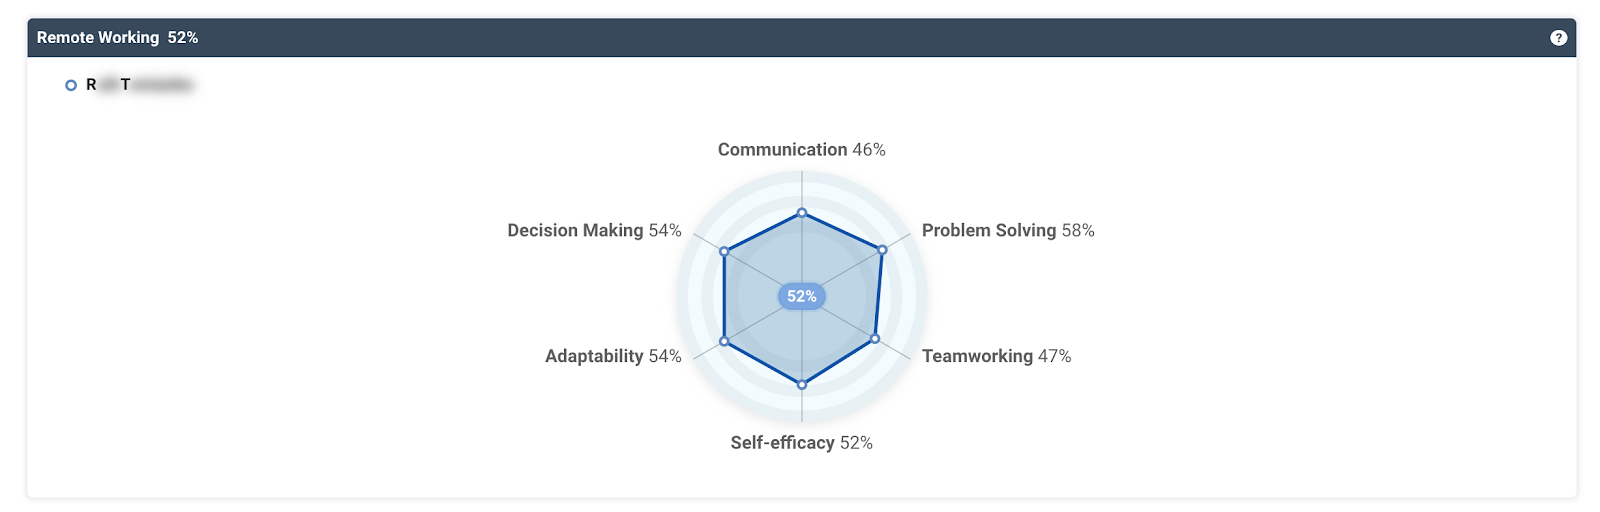Click the Teamworking axis label

[977, 356]
